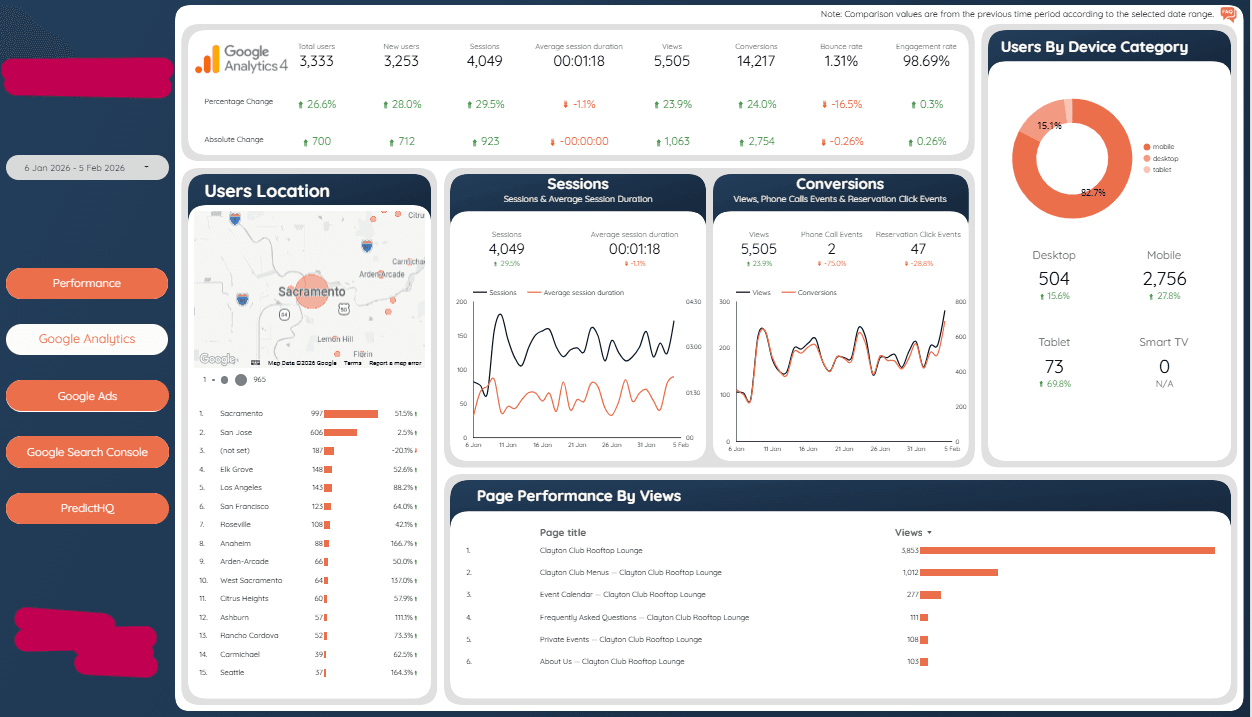Select the Performance navigation button

click(87, 283)
